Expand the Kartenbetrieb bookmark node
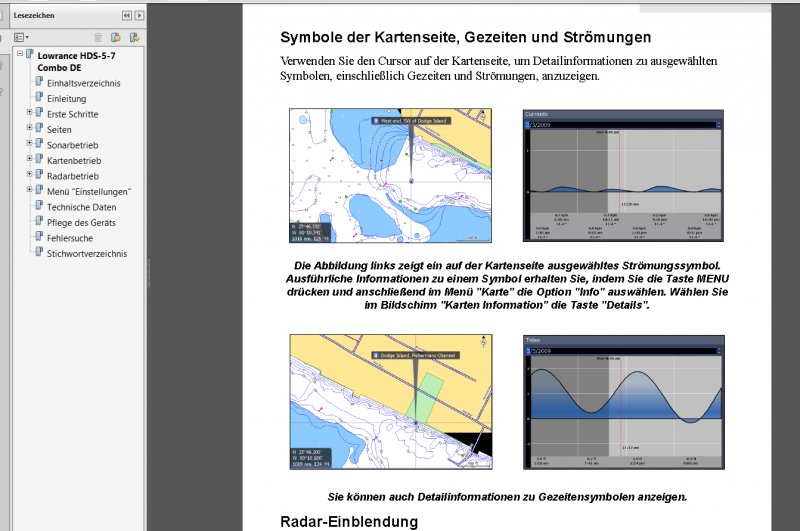Viewport: 800px width, 531px height. click(x=30, y=160)
